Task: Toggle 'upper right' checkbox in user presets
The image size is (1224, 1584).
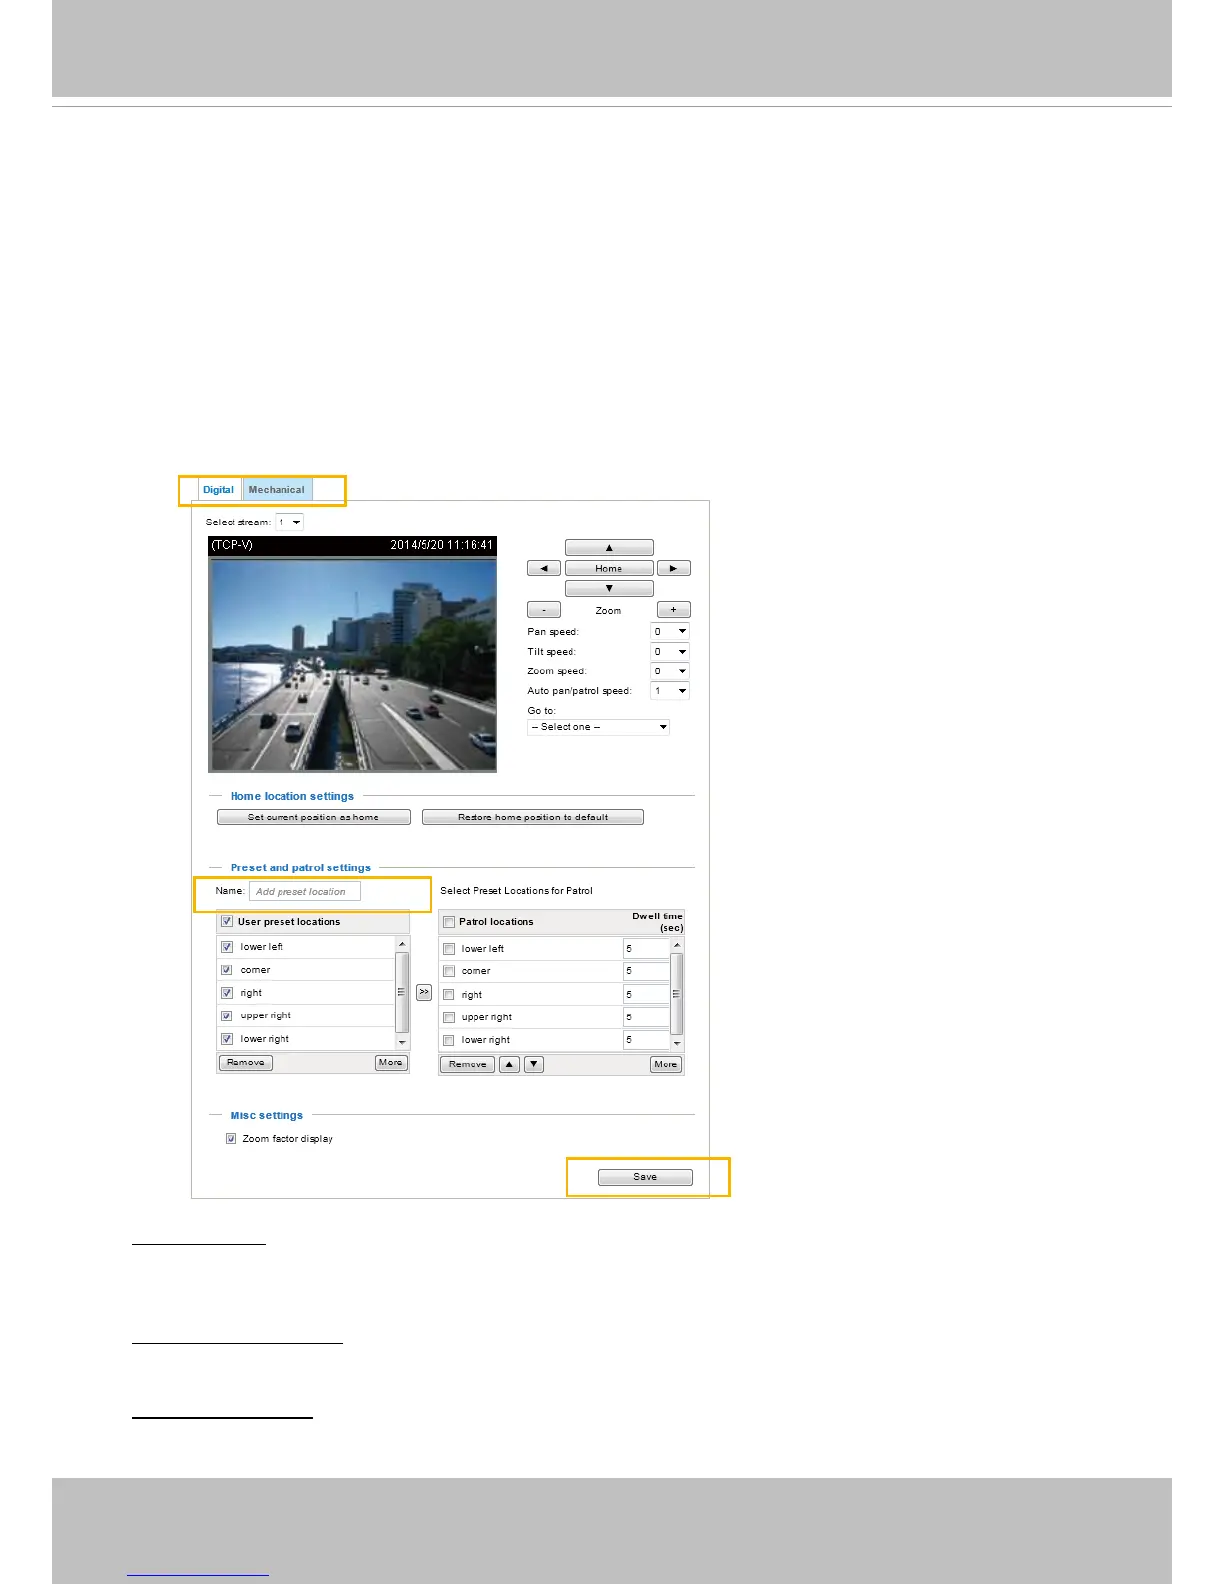Action: pos(227,1016)
